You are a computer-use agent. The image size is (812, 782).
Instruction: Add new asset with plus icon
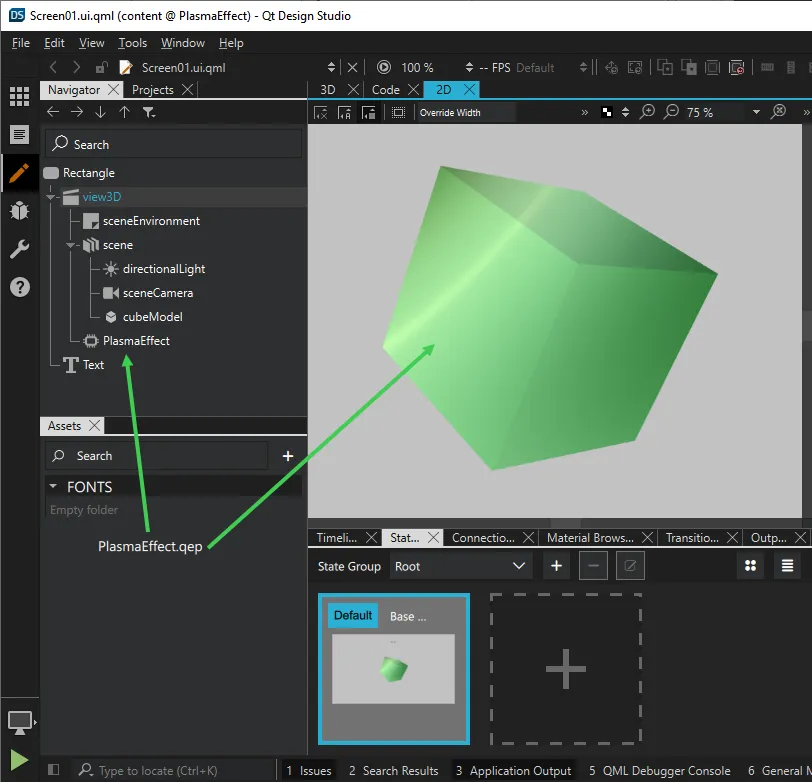288,456
